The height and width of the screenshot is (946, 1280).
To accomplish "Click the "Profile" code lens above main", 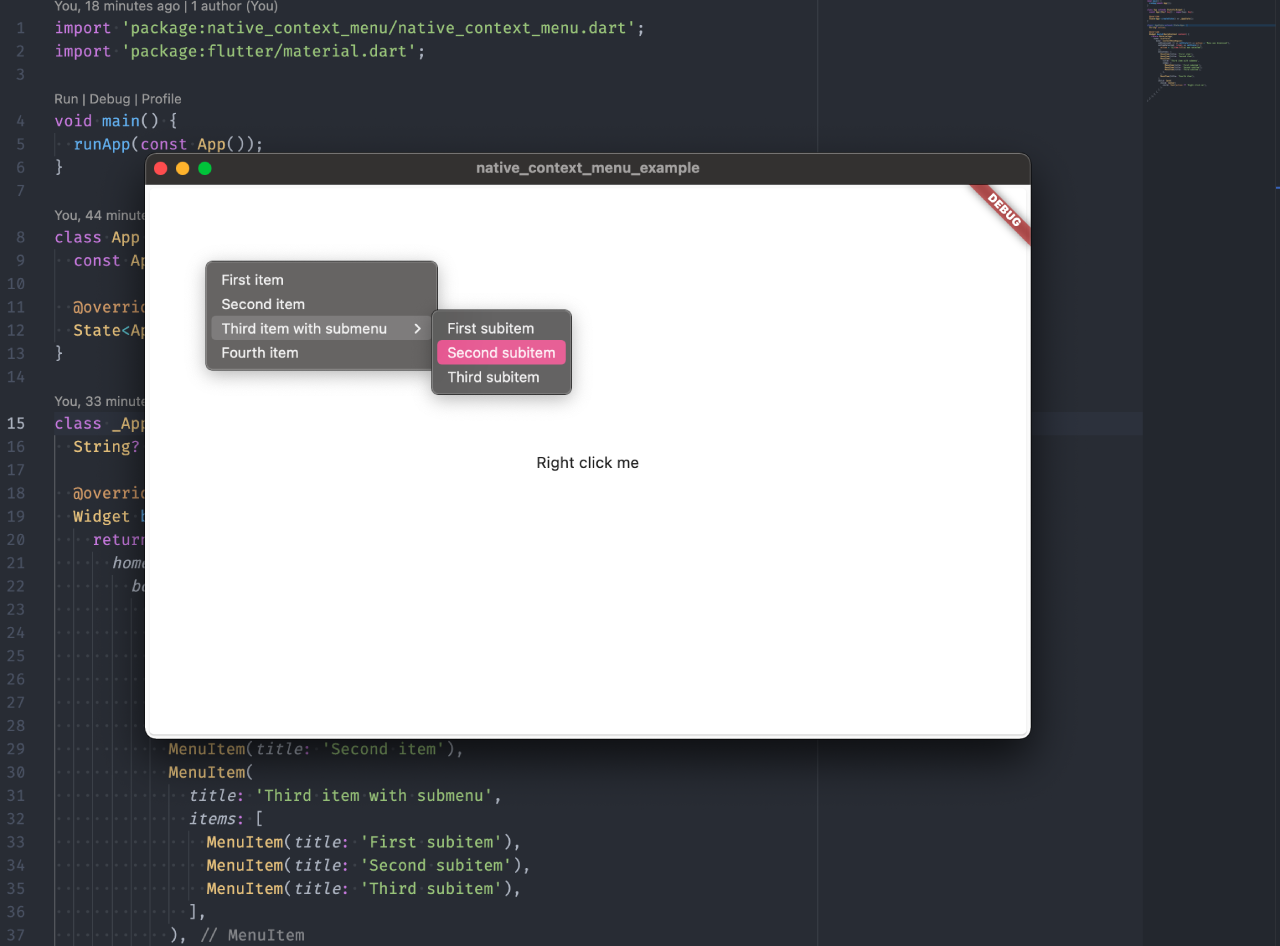I will (161, 99).
